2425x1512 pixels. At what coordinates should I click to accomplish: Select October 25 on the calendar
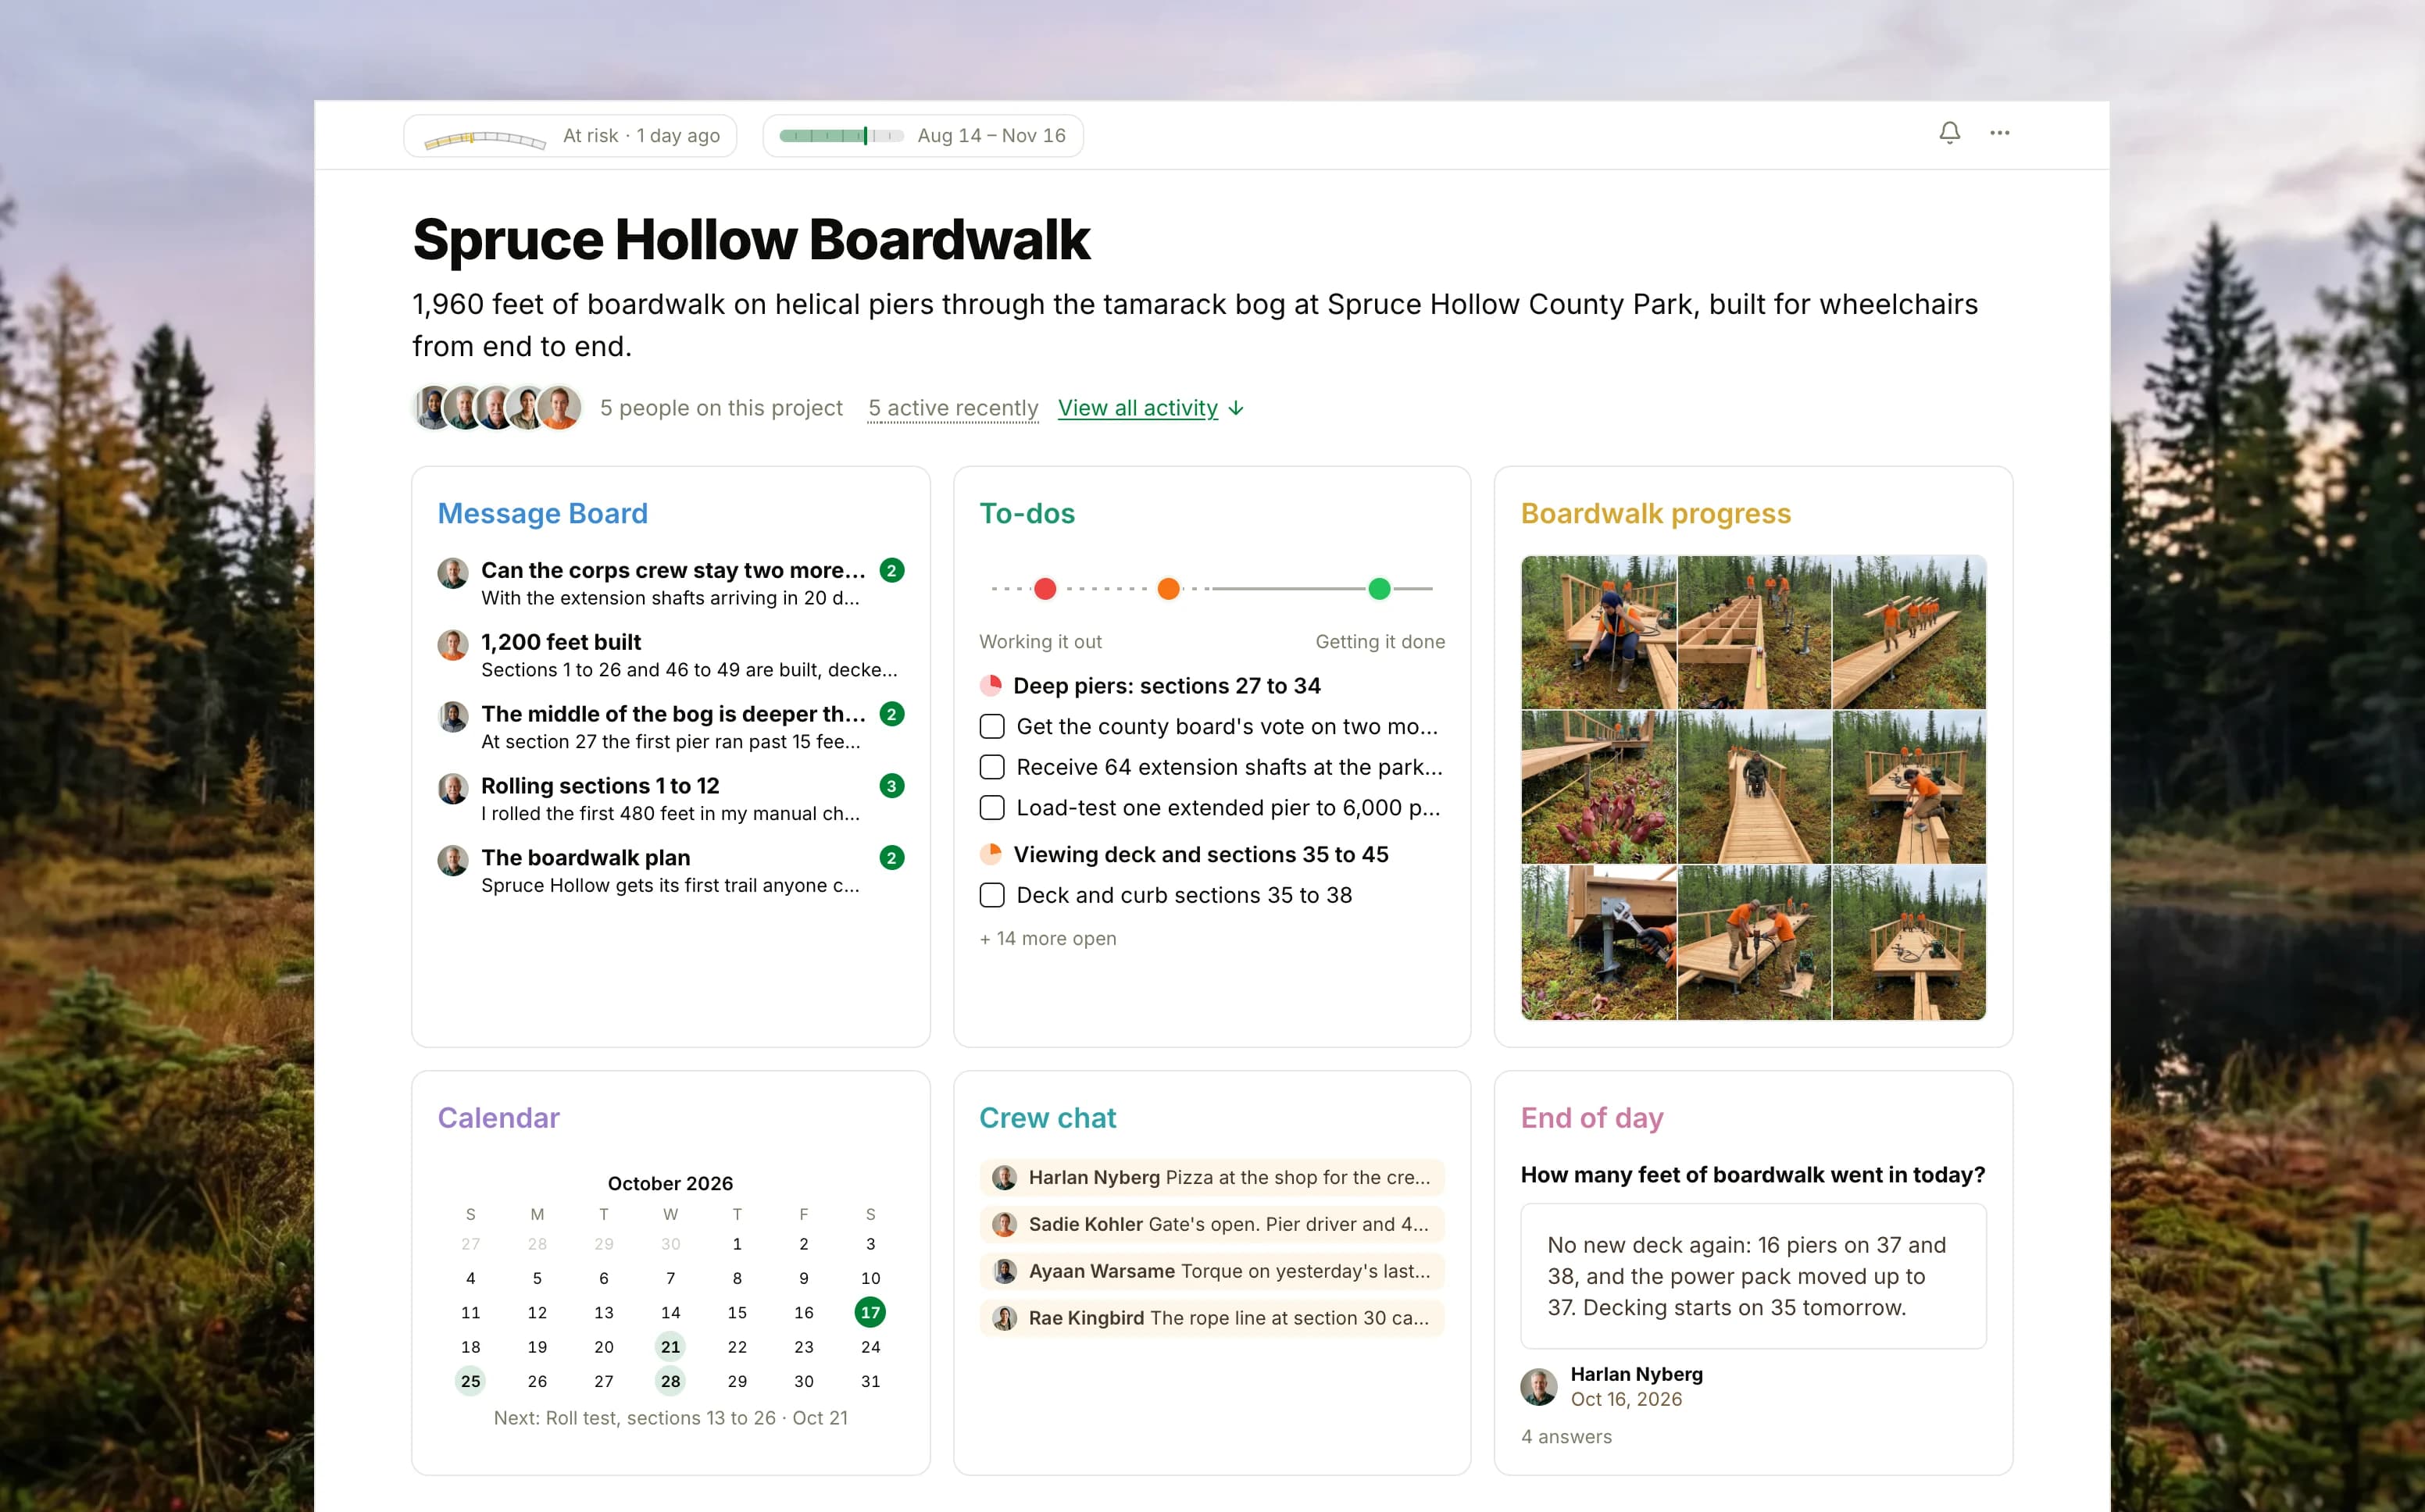[470, 1381]
